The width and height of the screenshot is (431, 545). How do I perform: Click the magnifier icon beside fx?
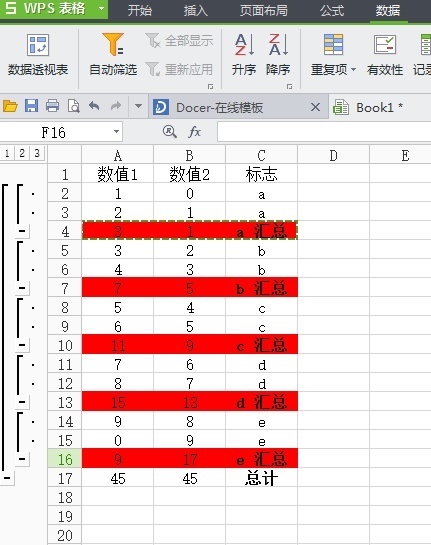tap(170, 132)
